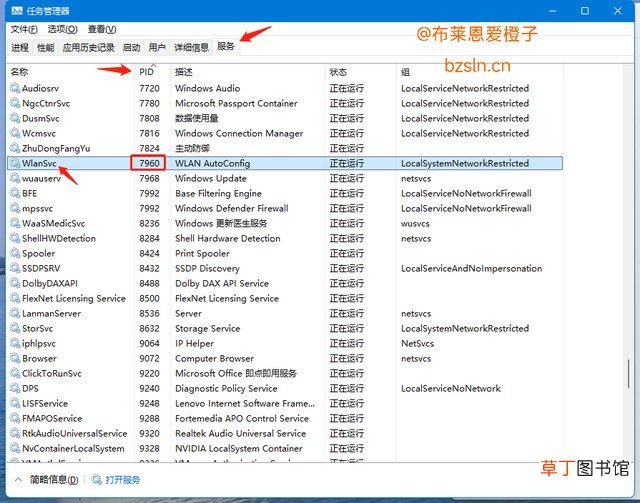
Task: Click the ZhuDongFangYu service icon
Action: [x=15, y=148]
